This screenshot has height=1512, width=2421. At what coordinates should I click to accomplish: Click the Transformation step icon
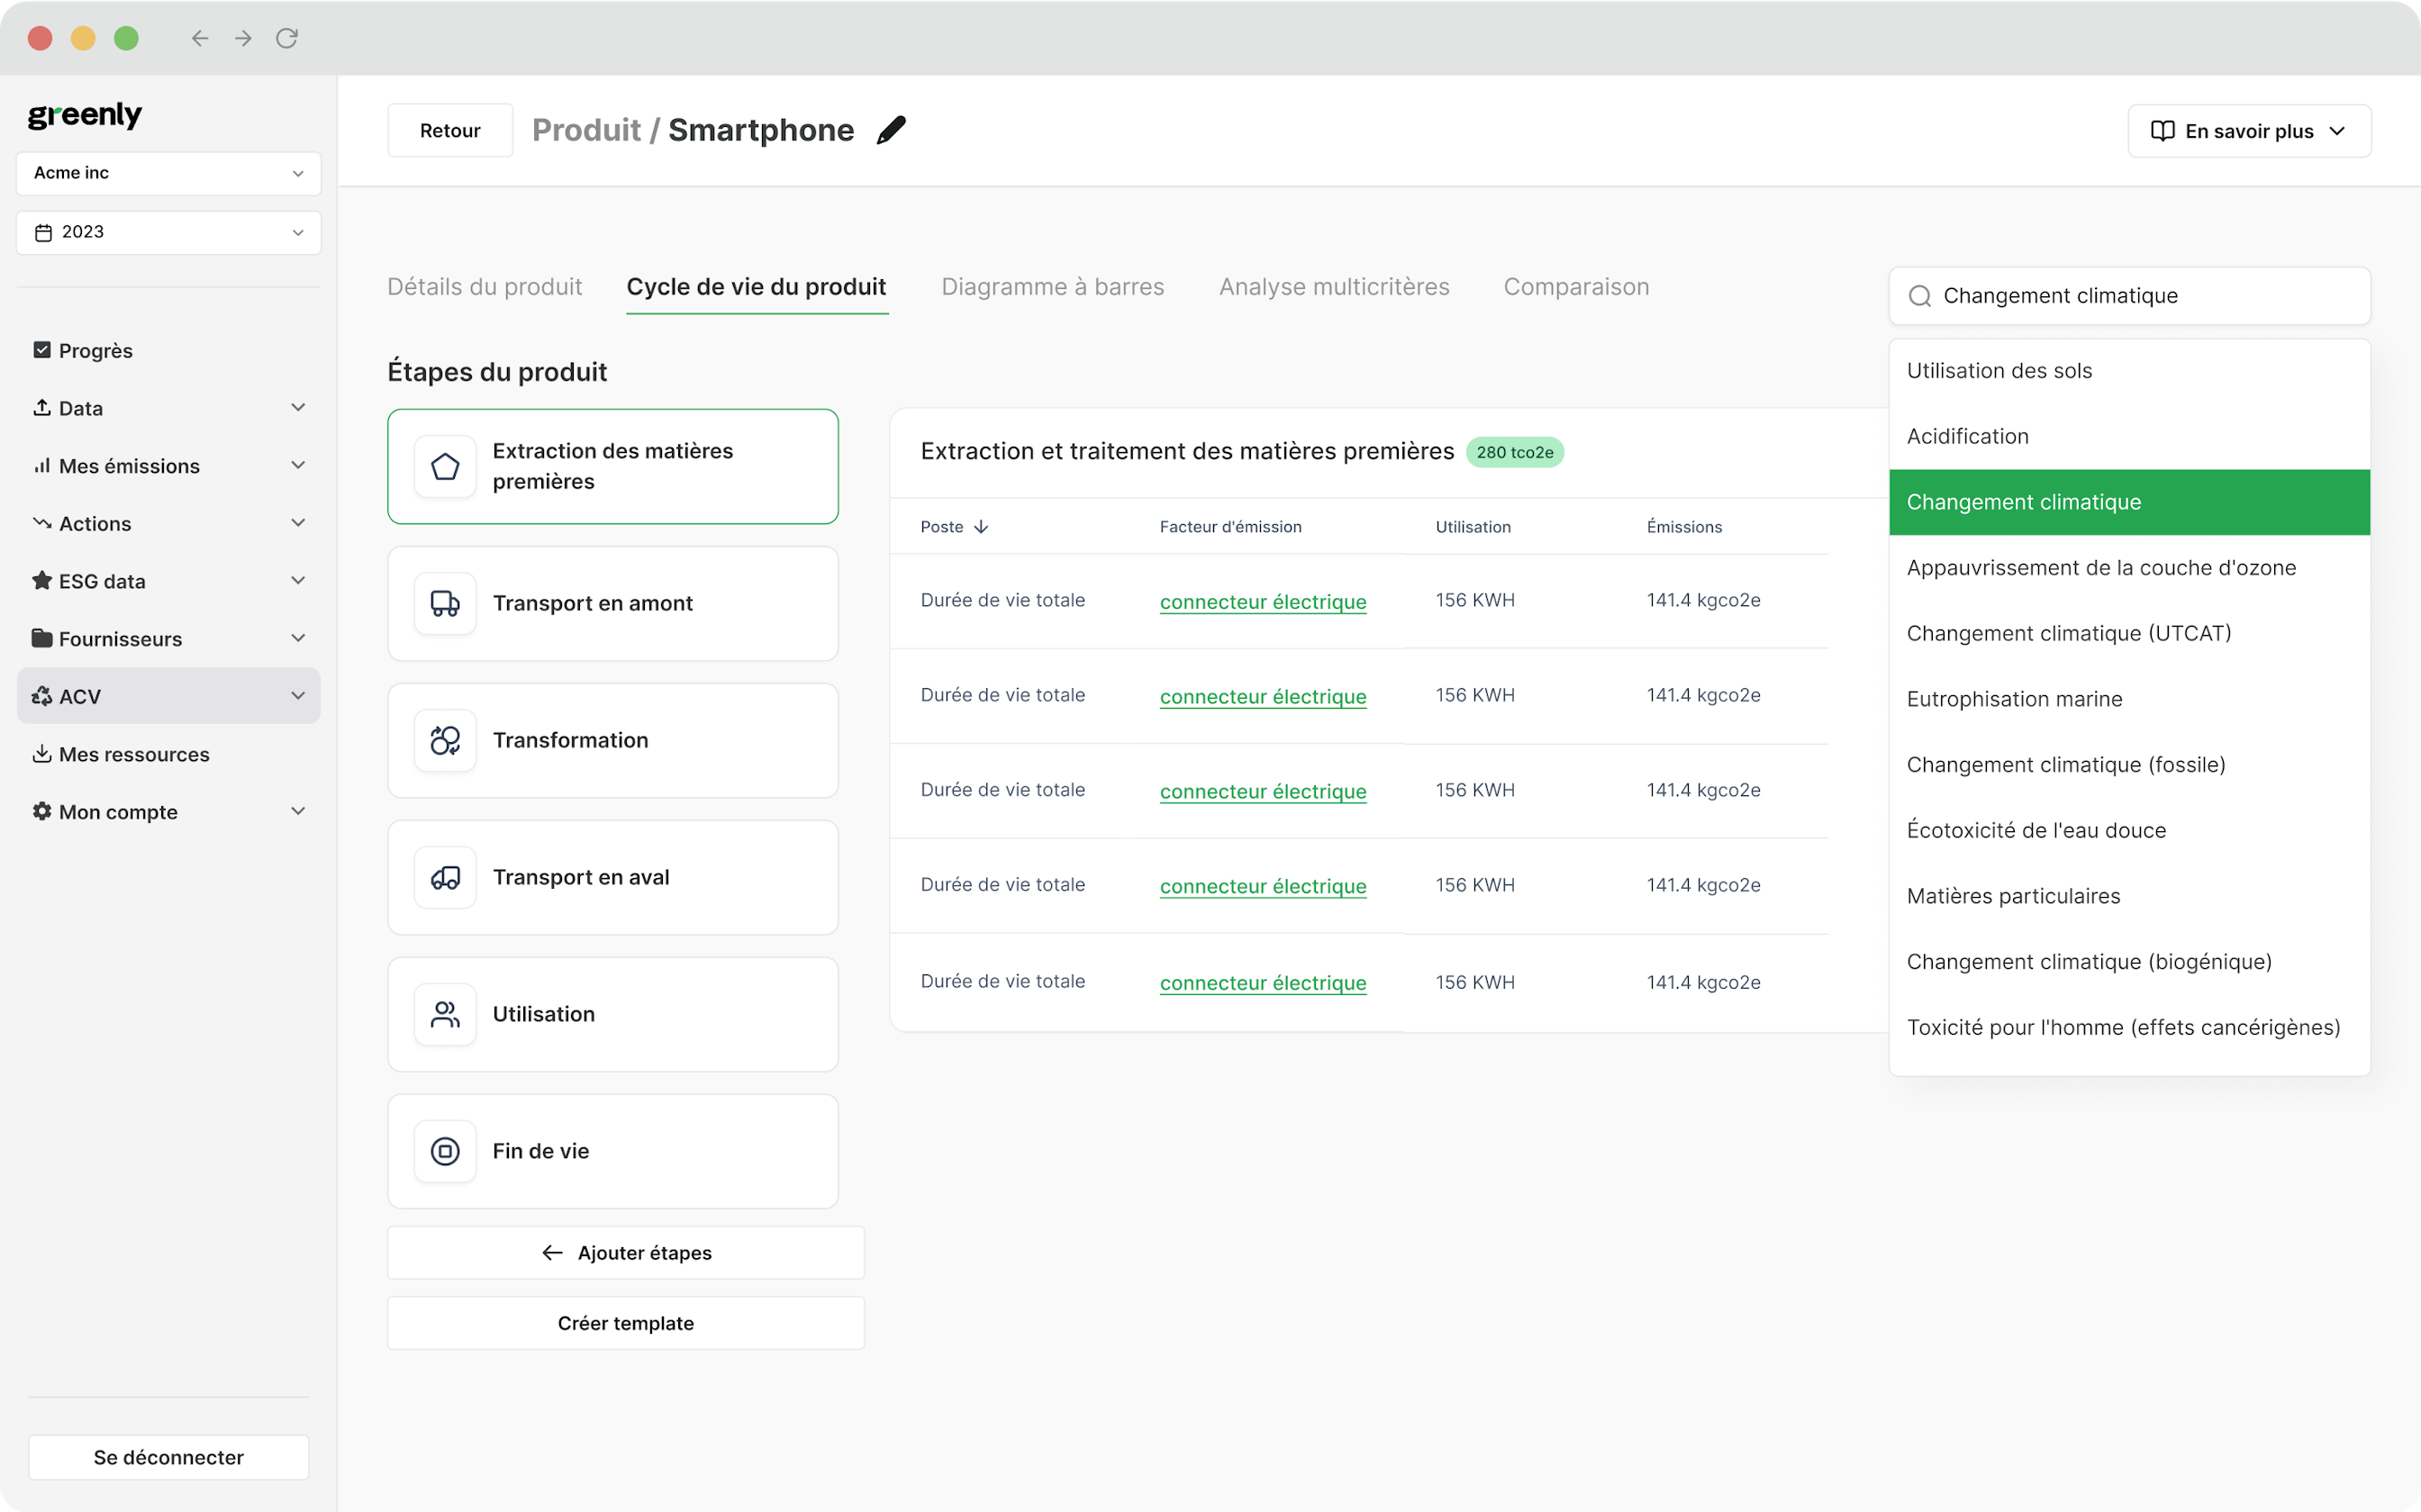445,740
